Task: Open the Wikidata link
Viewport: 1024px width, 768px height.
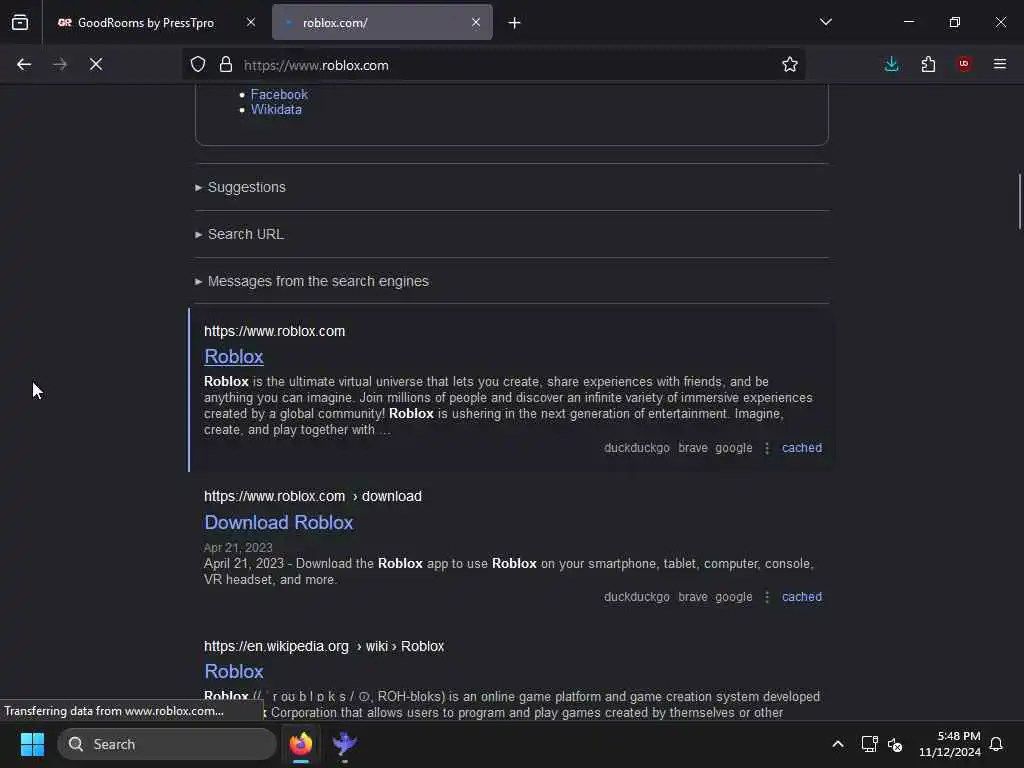Action: pos(276,110)
